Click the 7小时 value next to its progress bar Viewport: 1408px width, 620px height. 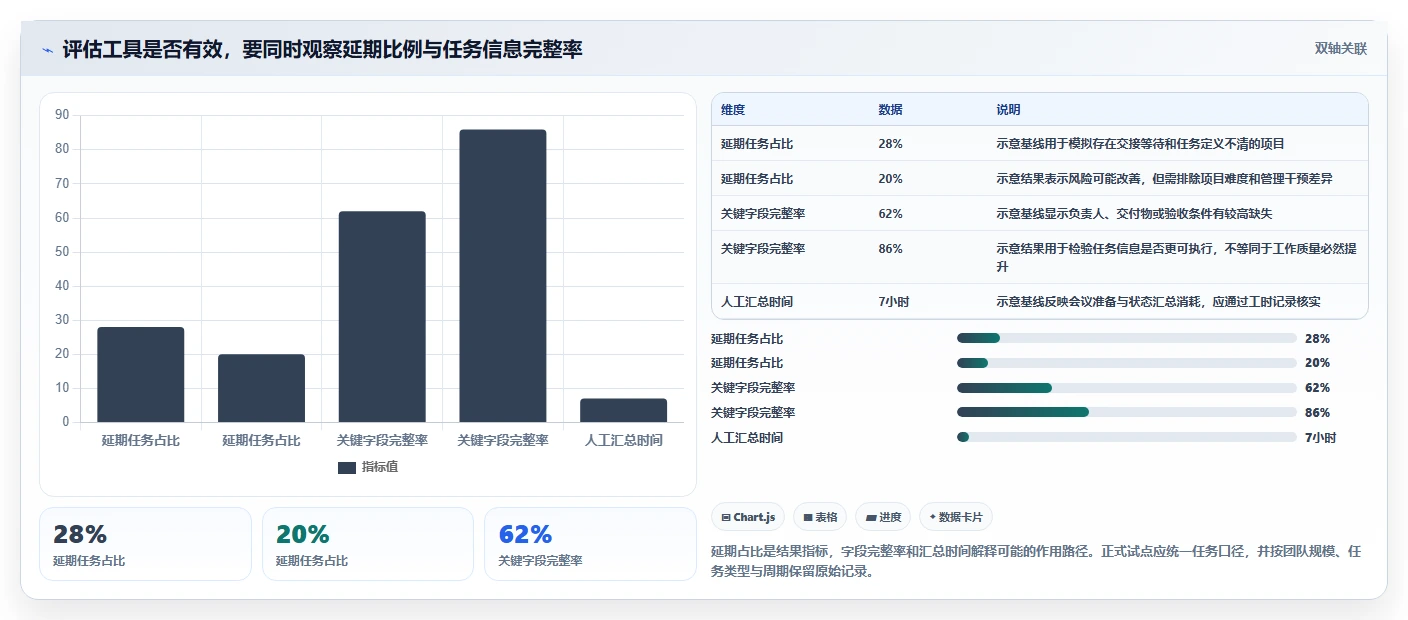coord(1320,437)
